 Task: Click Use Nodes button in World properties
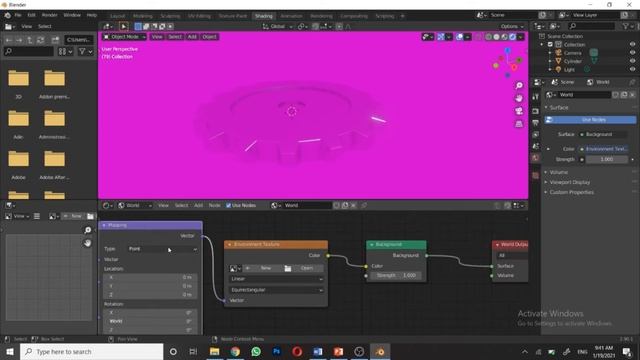[x=591, y=120]
